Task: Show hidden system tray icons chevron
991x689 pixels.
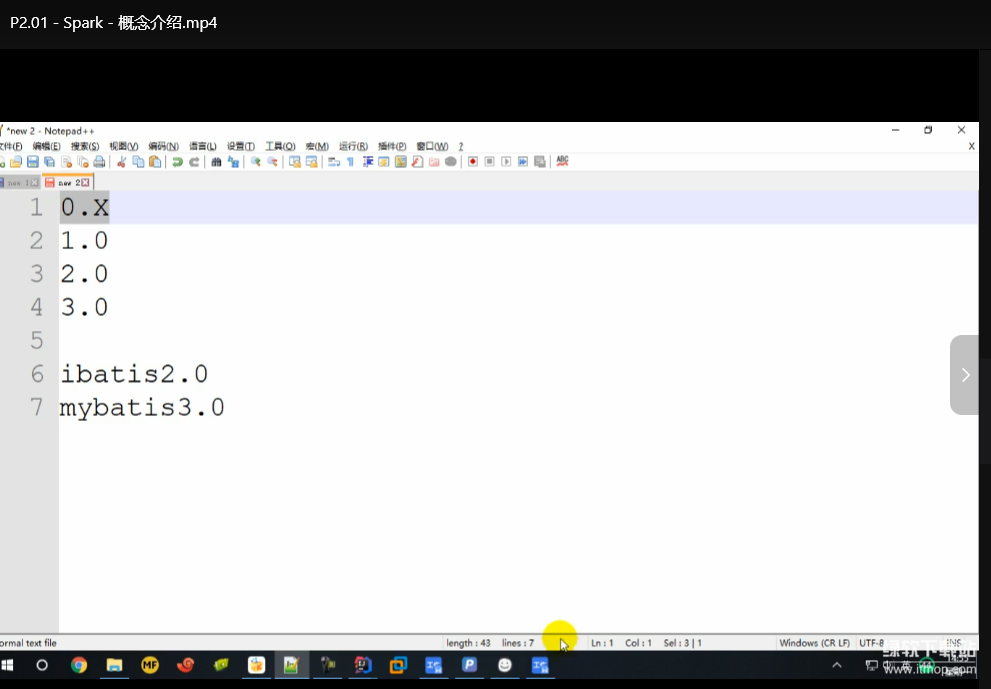Action: tap(837, 665)
